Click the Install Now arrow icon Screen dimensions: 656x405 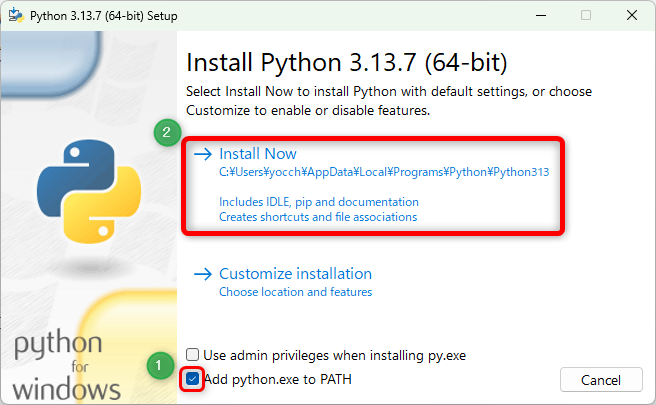(203, 154)
